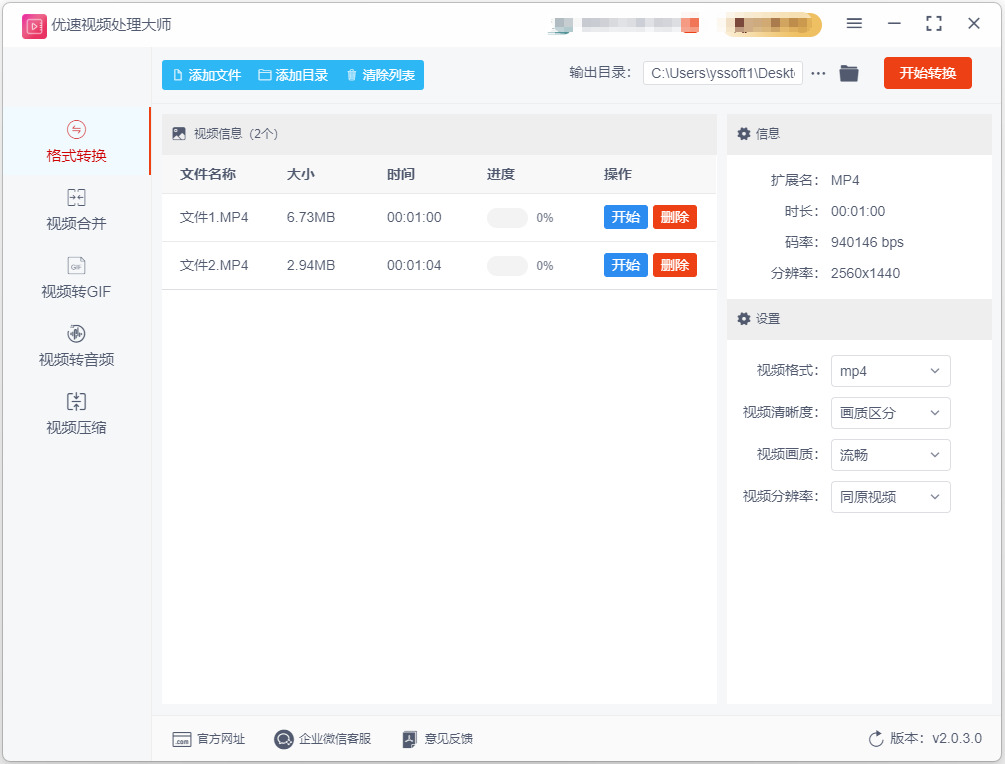Viewport: 1005px width, 764px height.
Task: Open the 视频分辨率 同原视频 dropdown
Action: [890, 497]
